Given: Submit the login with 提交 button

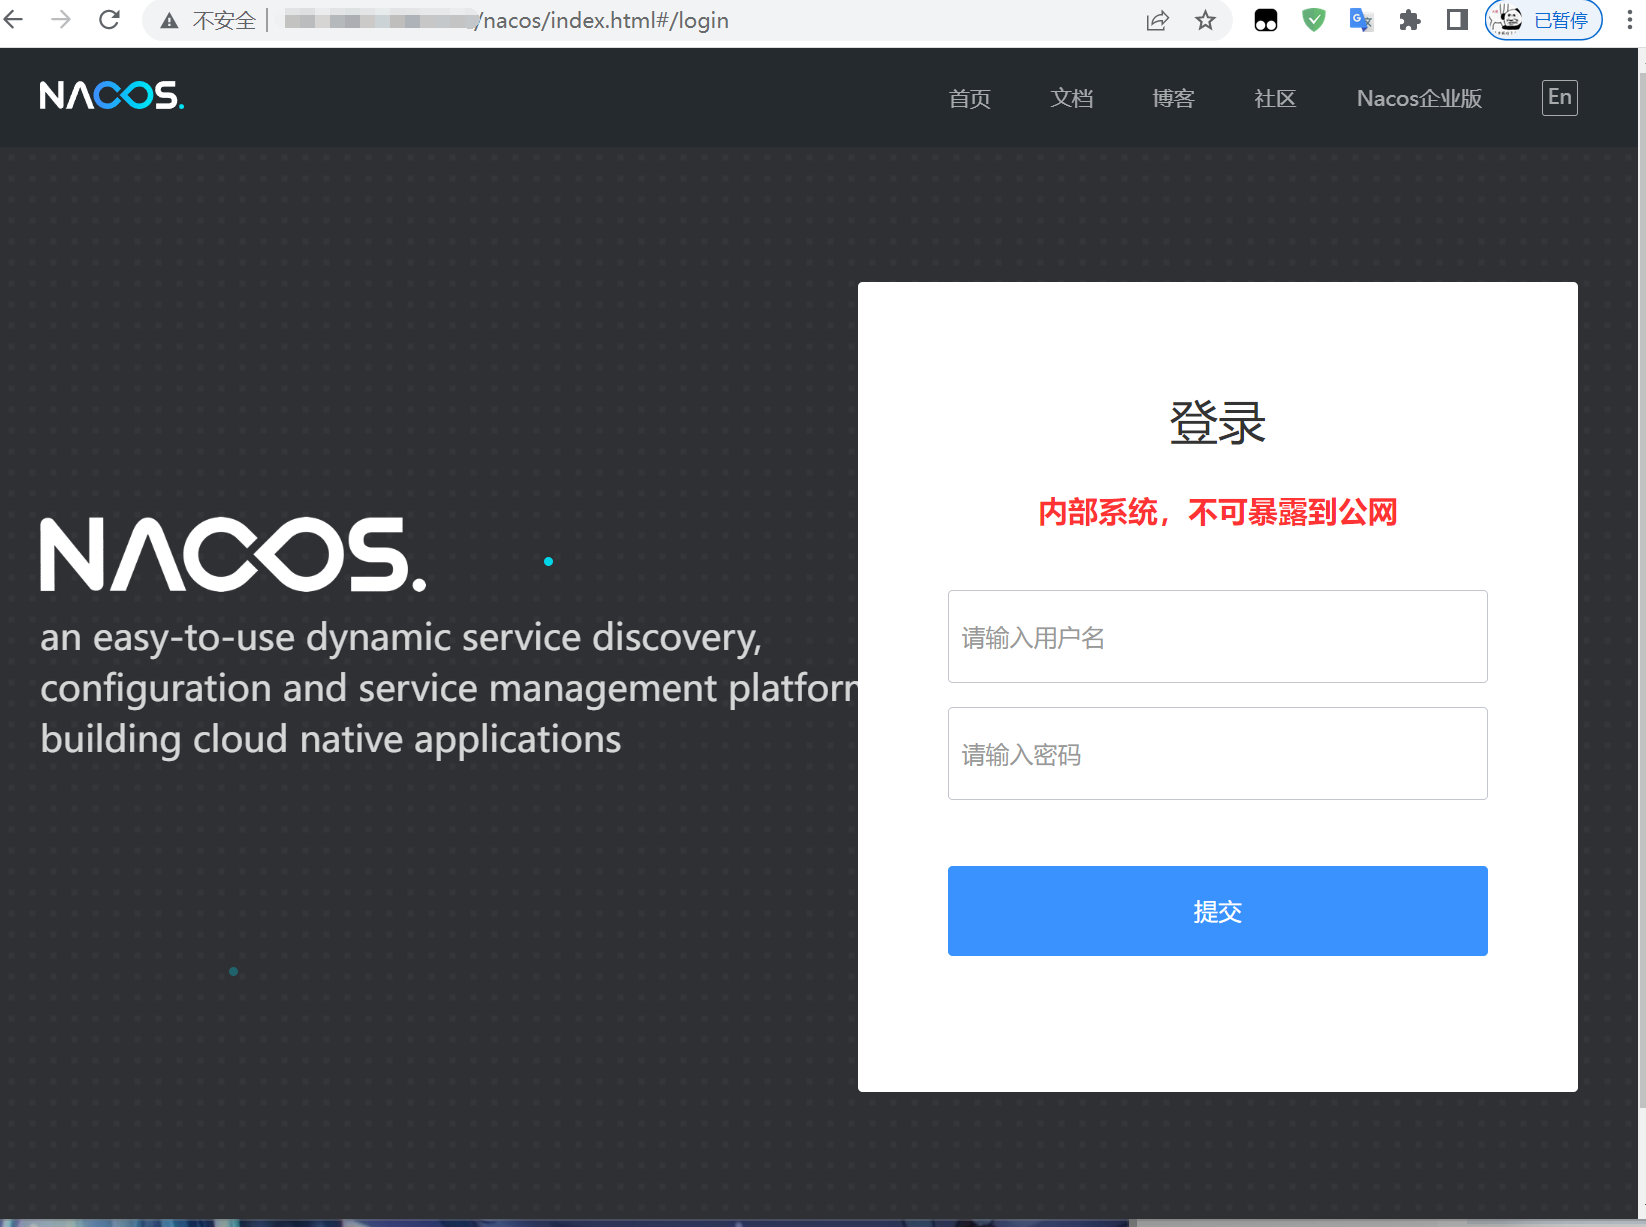Looking at the screenshot, I should (x=1217, y=911).
